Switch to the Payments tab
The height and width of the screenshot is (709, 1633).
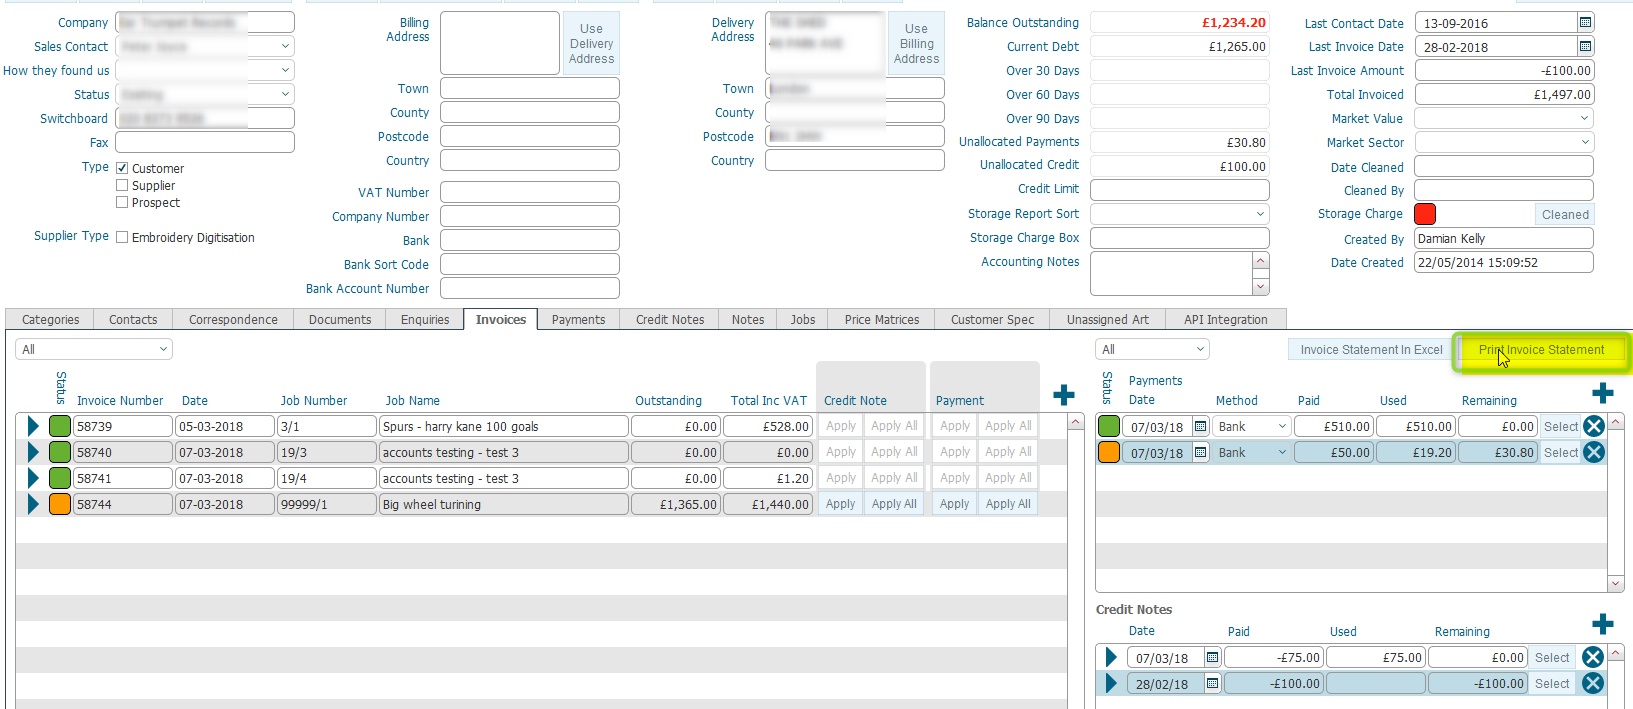click(578, 320)
